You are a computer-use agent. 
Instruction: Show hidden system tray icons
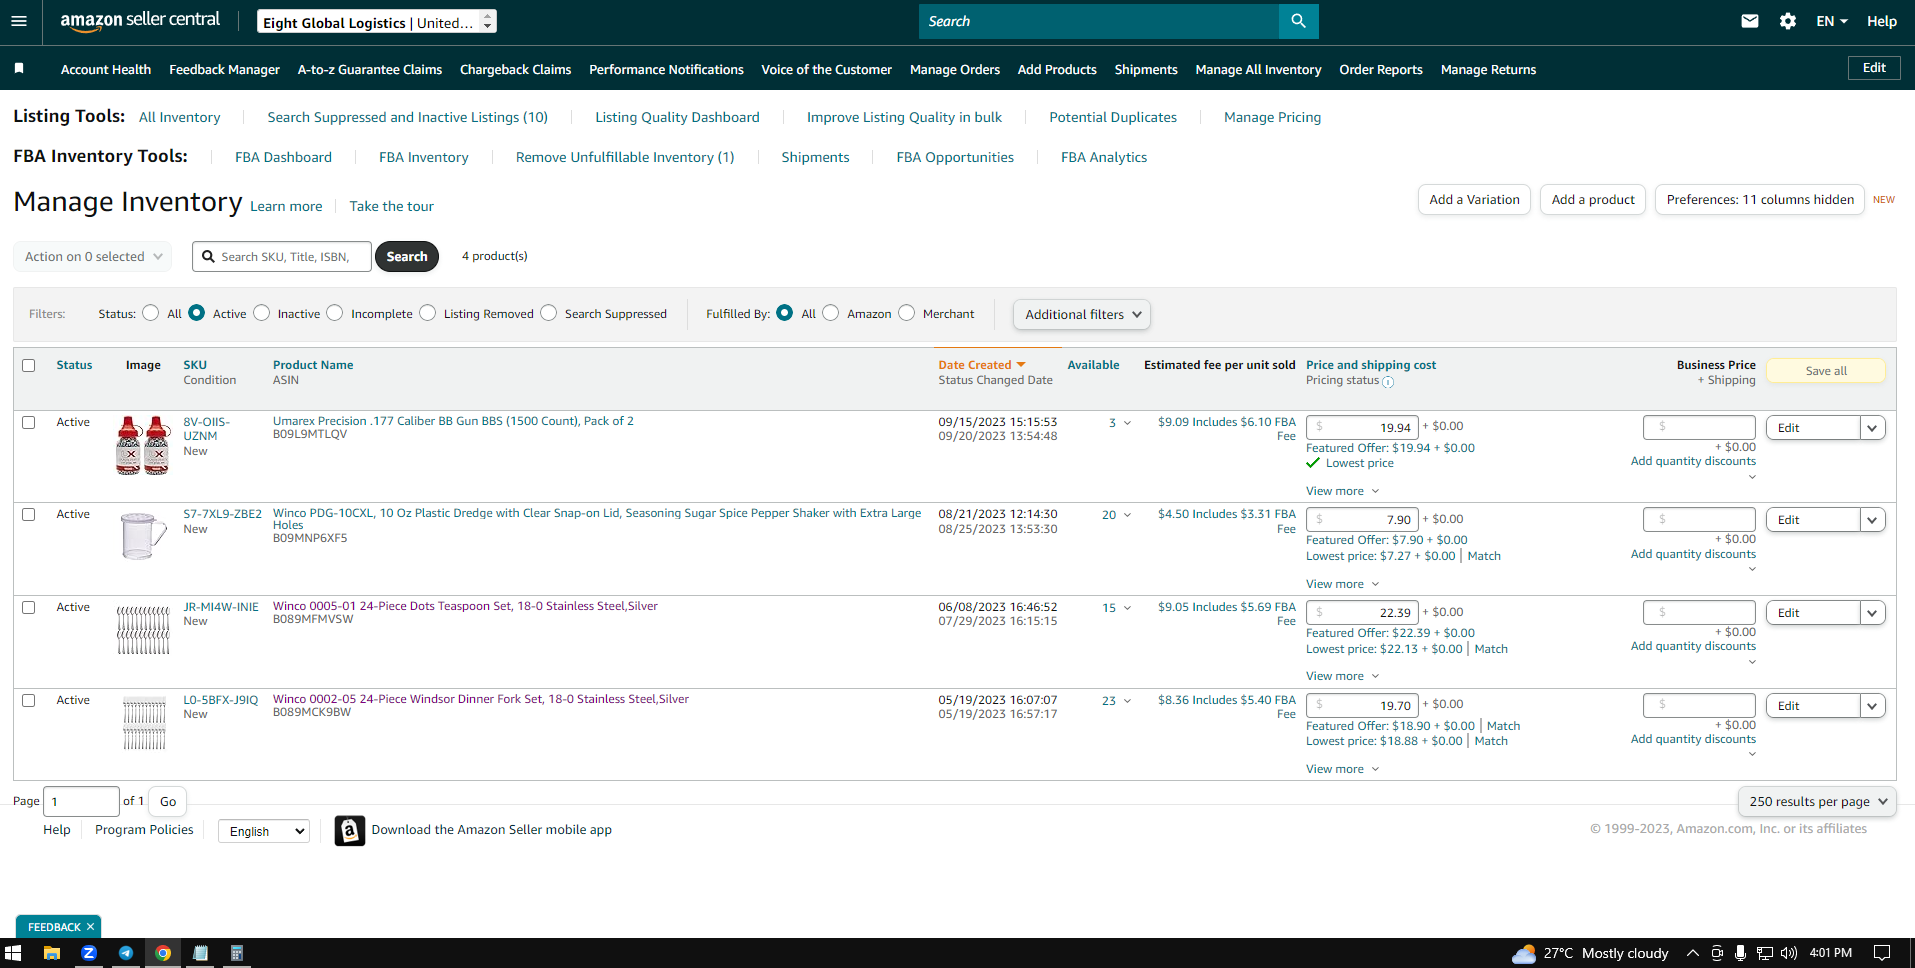point(1692,953)
